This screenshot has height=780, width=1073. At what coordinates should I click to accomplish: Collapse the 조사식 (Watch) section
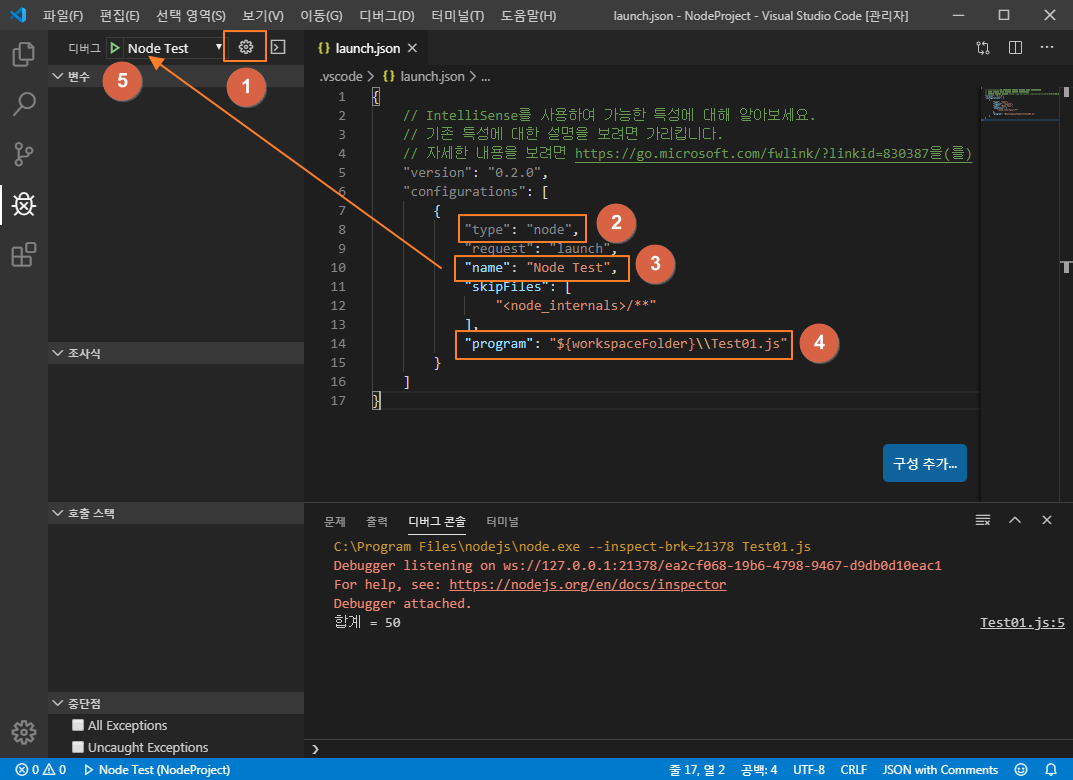(176, 353)
